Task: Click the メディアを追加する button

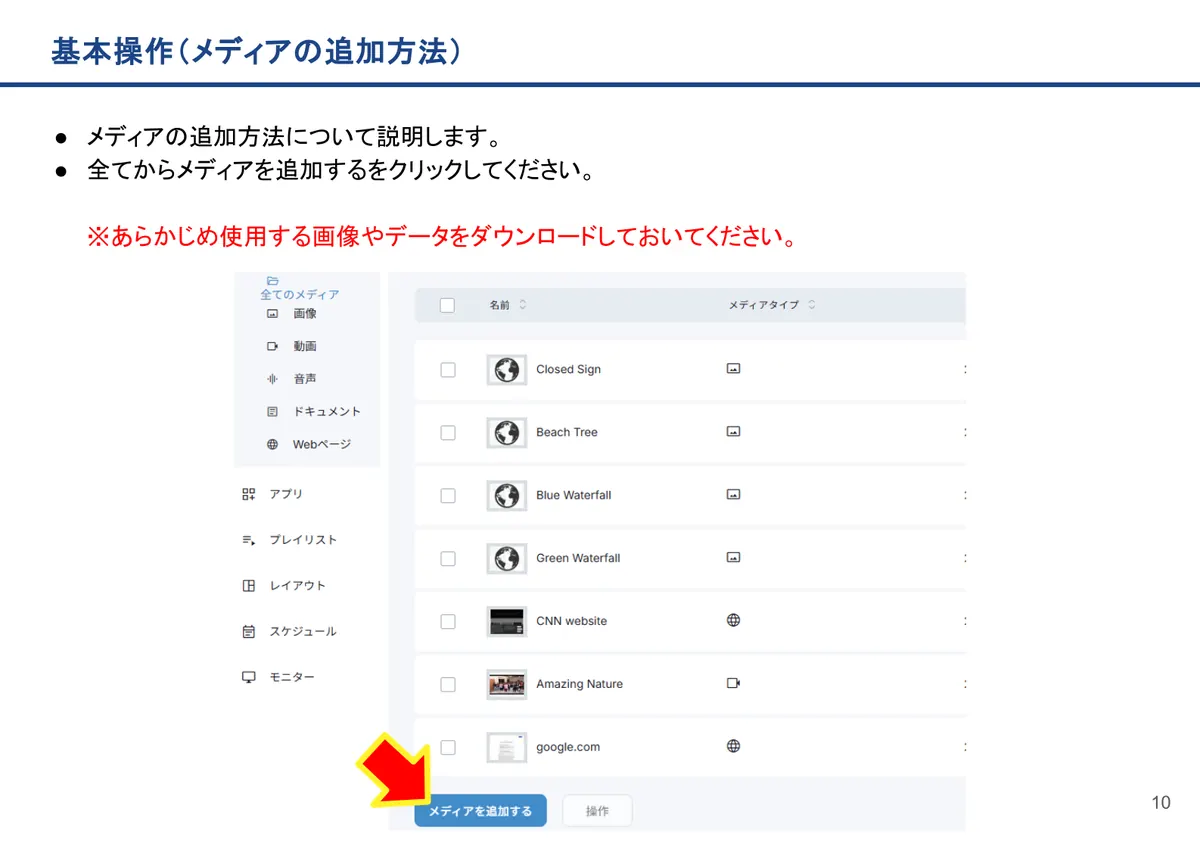Action: [x=480, y=811]
